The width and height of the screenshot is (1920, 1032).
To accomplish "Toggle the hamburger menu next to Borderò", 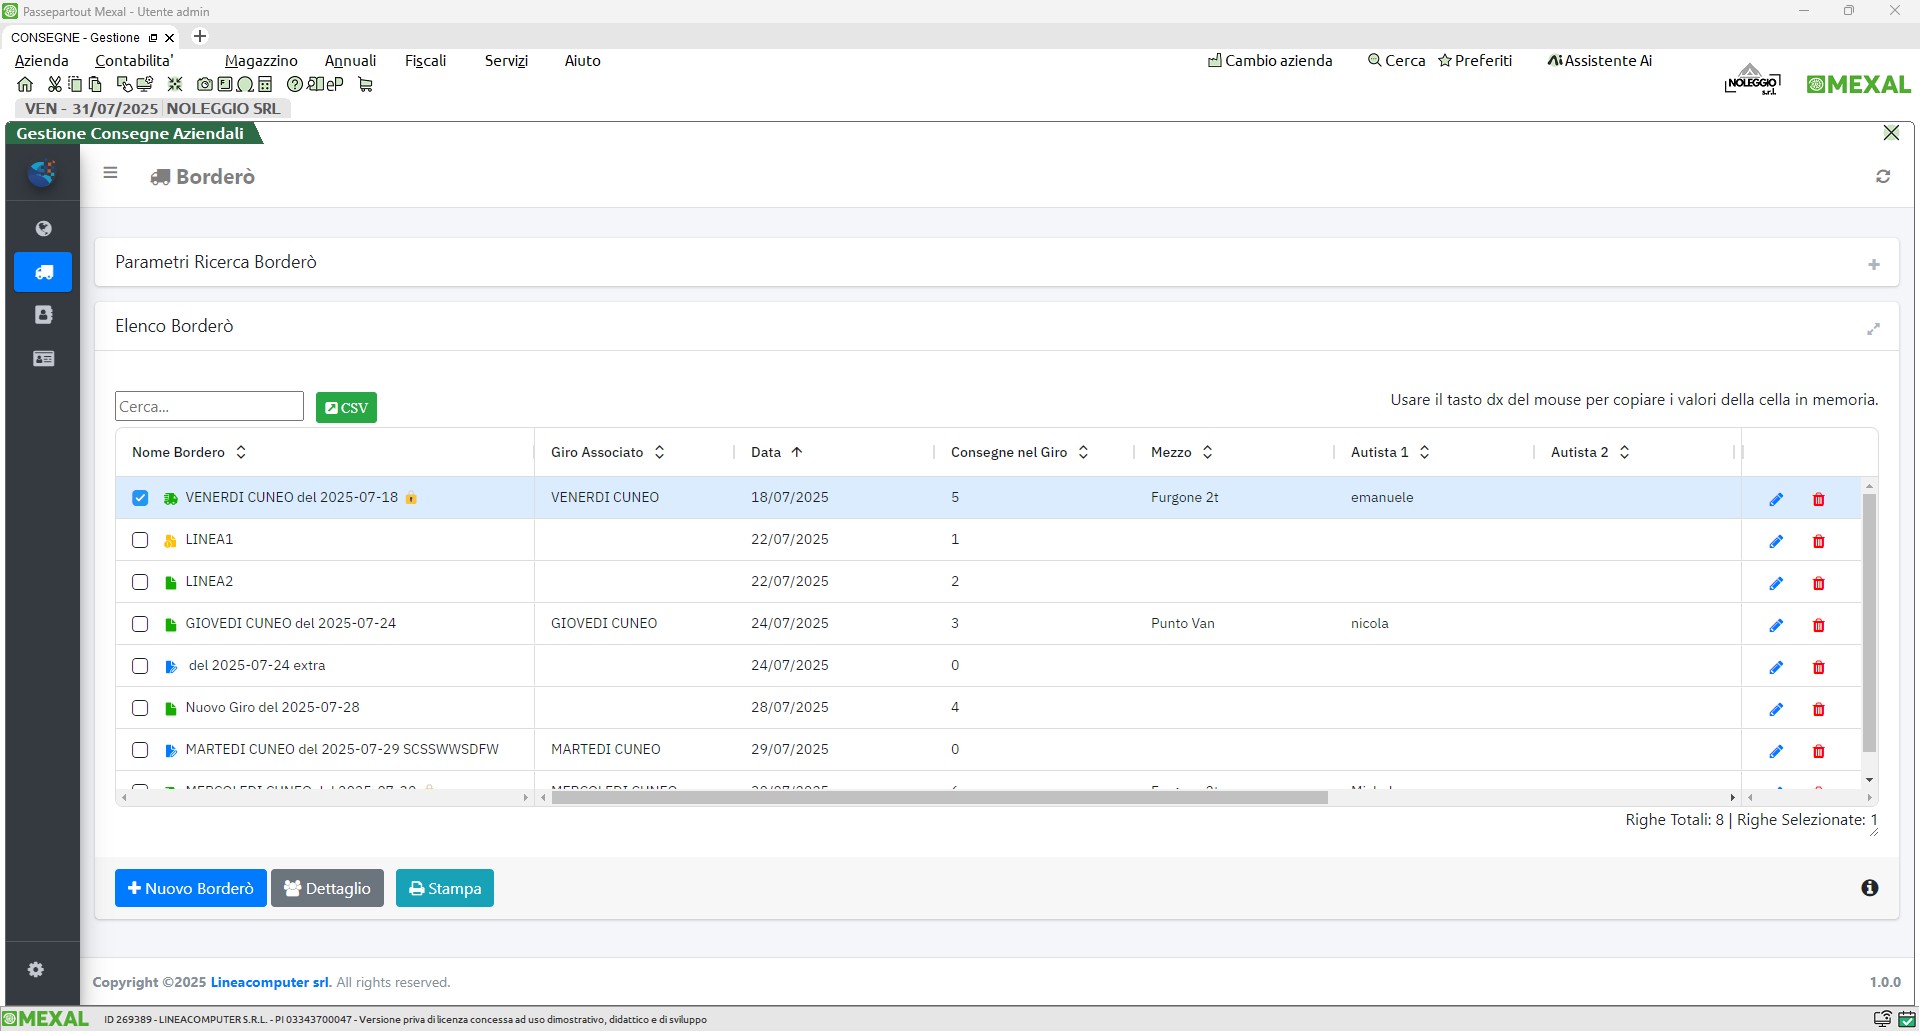I will [x=110, y=173].
